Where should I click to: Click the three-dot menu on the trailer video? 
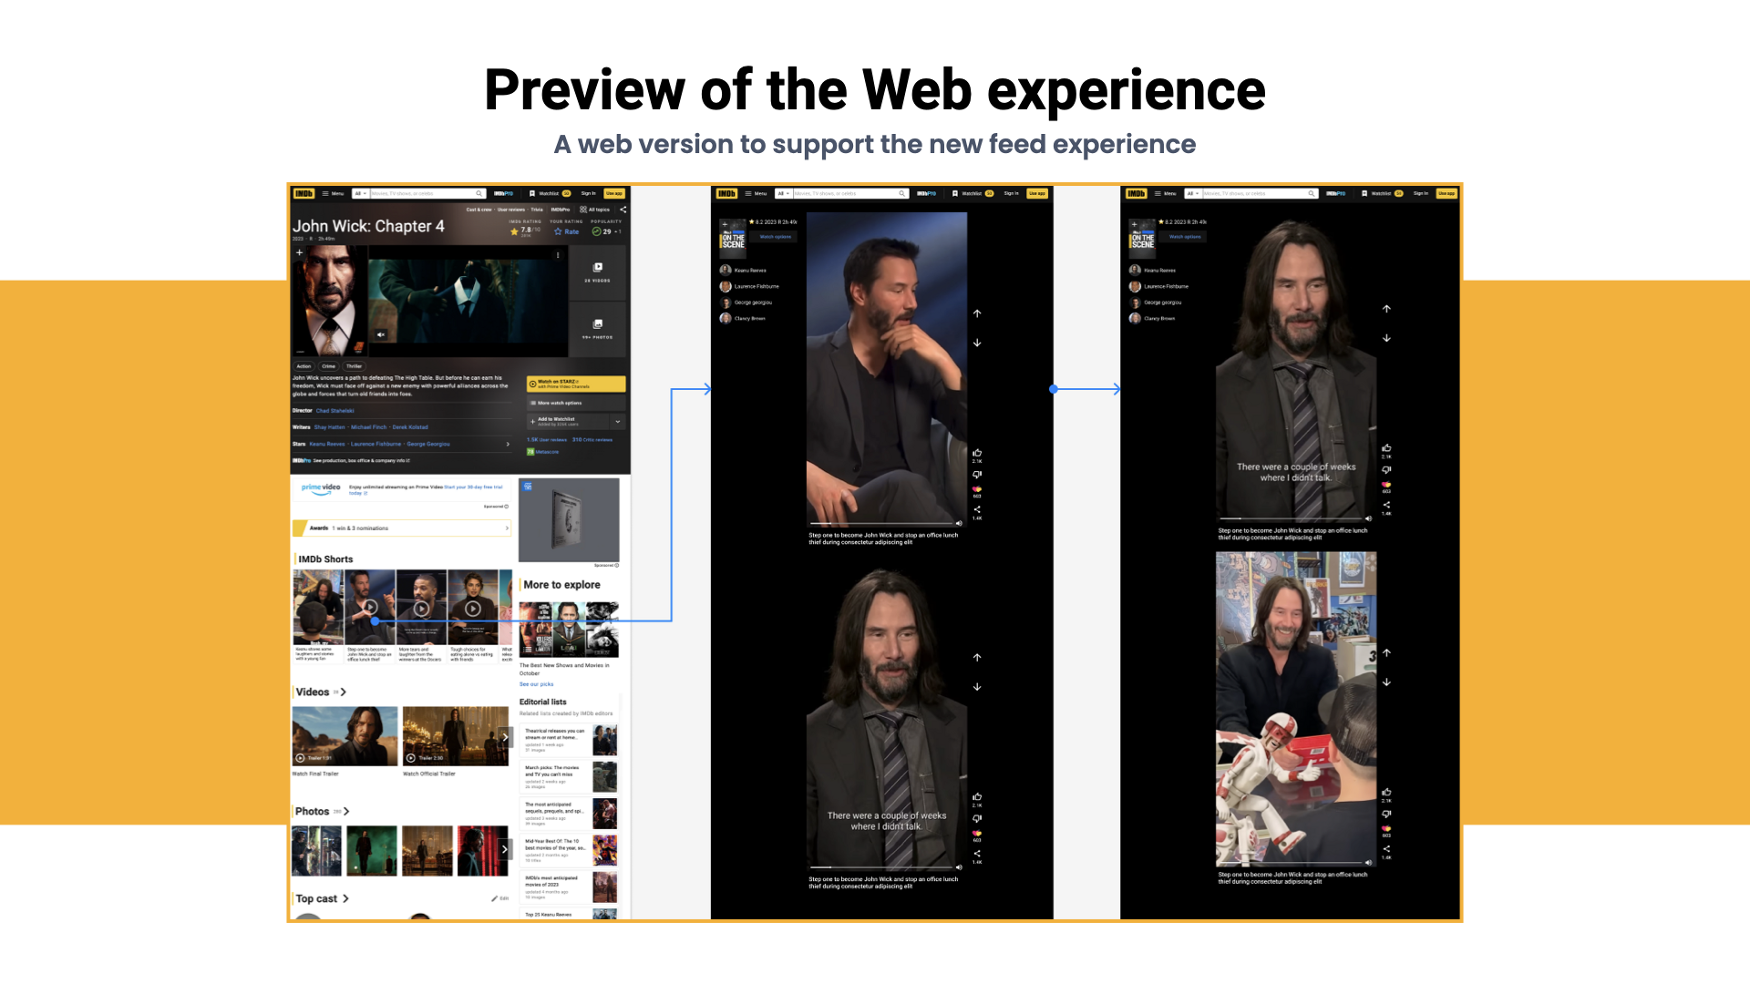(x=558, y=255)
